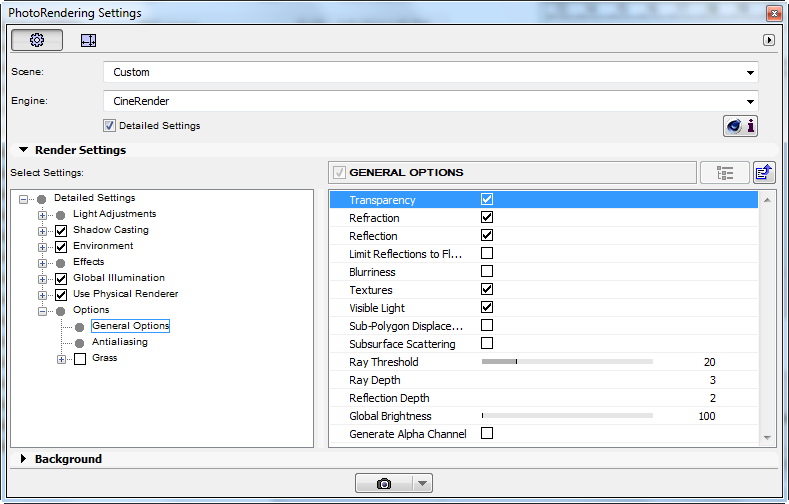This screenshot has height=504, width=789.
Task: Toggle the Refraction checkbox
Action: point(487,217)
